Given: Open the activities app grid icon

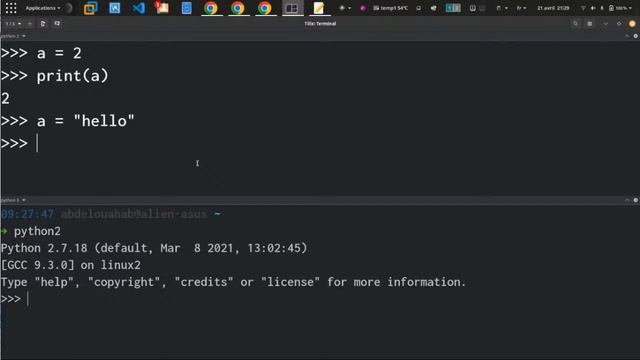Looking at the screenshot, I should (11, 8).
